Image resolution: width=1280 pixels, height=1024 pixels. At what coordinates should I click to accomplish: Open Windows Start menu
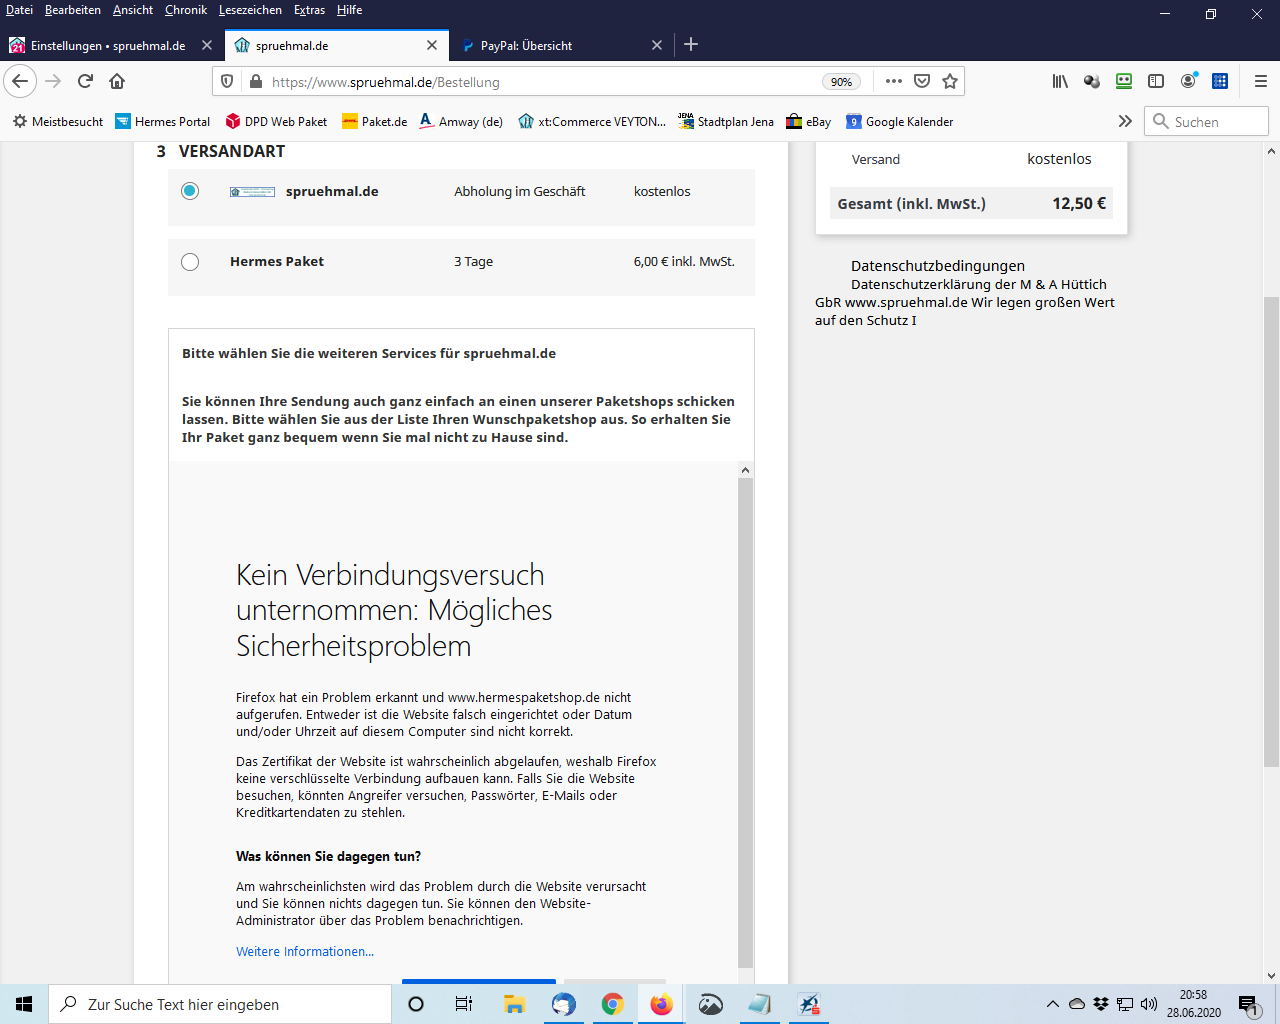click(x=24, y=1004)
